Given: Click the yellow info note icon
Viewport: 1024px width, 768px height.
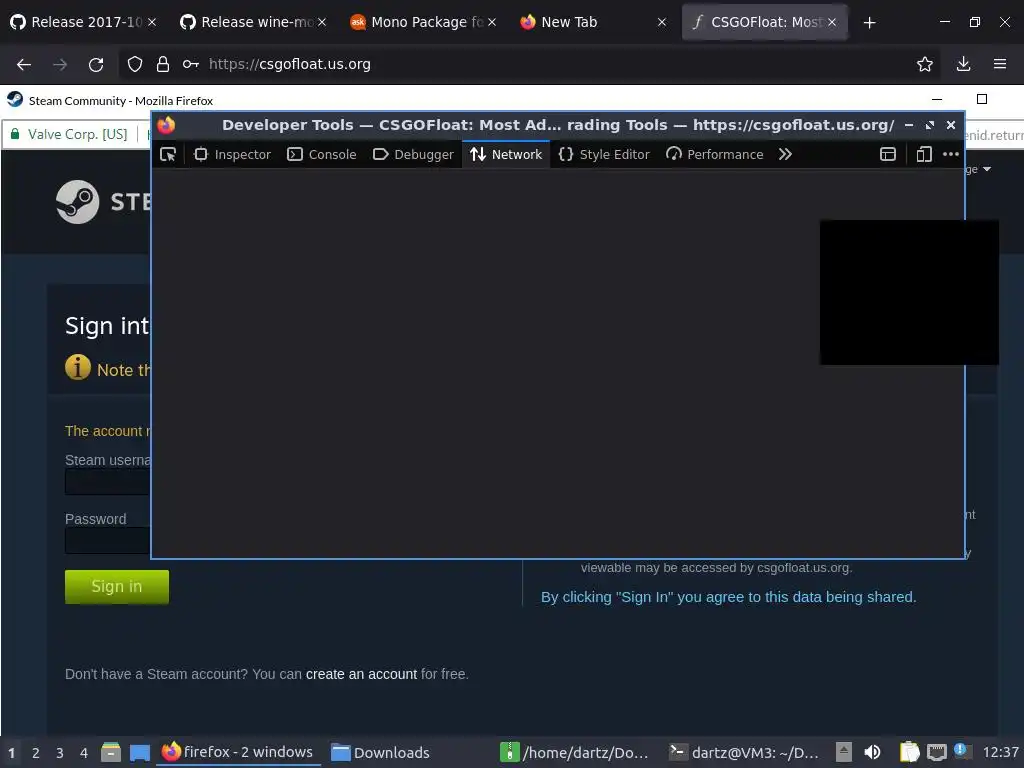Looking at the screenshot, I should pos(78,367).
